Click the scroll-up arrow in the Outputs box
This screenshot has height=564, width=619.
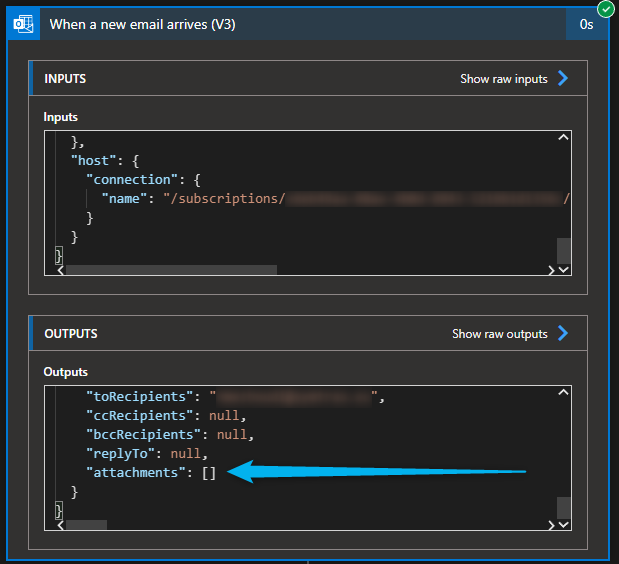pos(563,392)
